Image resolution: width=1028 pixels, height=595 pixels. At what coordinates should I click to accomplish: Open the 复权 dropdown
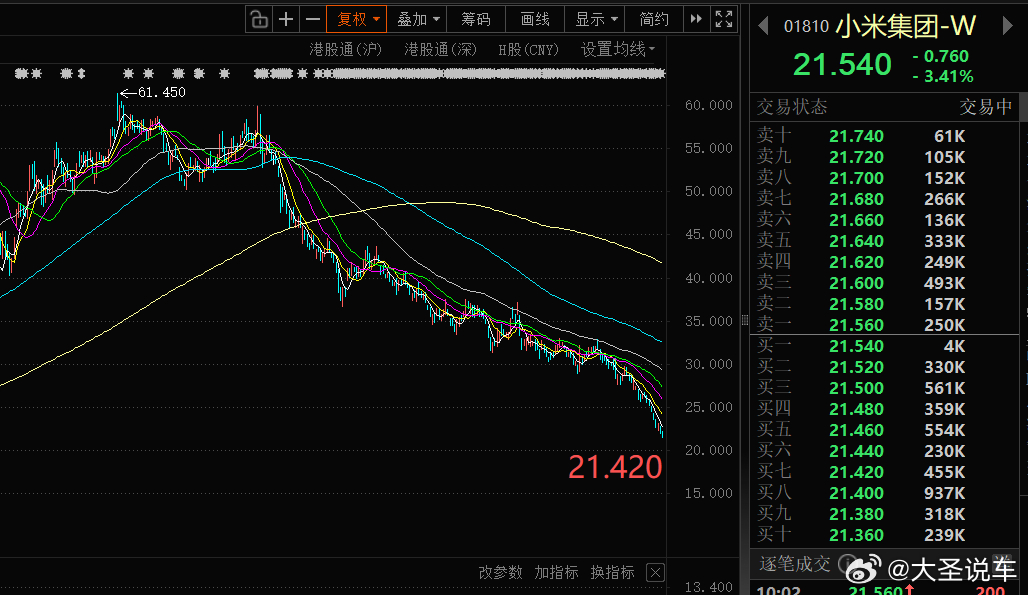(x=357, y=19)
